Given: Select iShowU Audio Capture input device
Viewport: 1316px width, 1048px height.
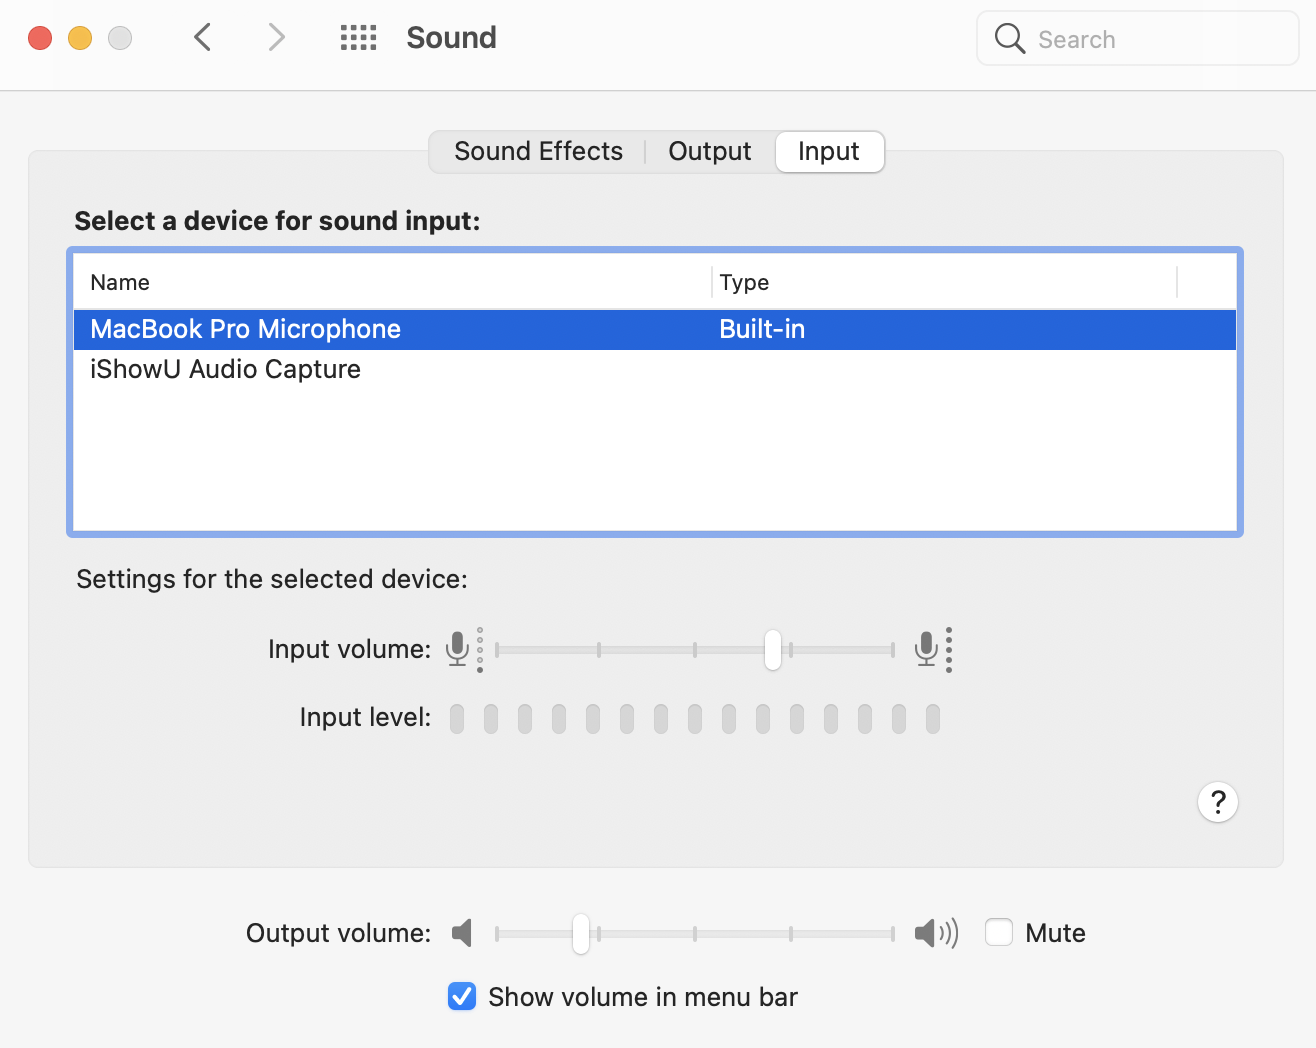Looking at the screenshot, I should tap(226, 370).
